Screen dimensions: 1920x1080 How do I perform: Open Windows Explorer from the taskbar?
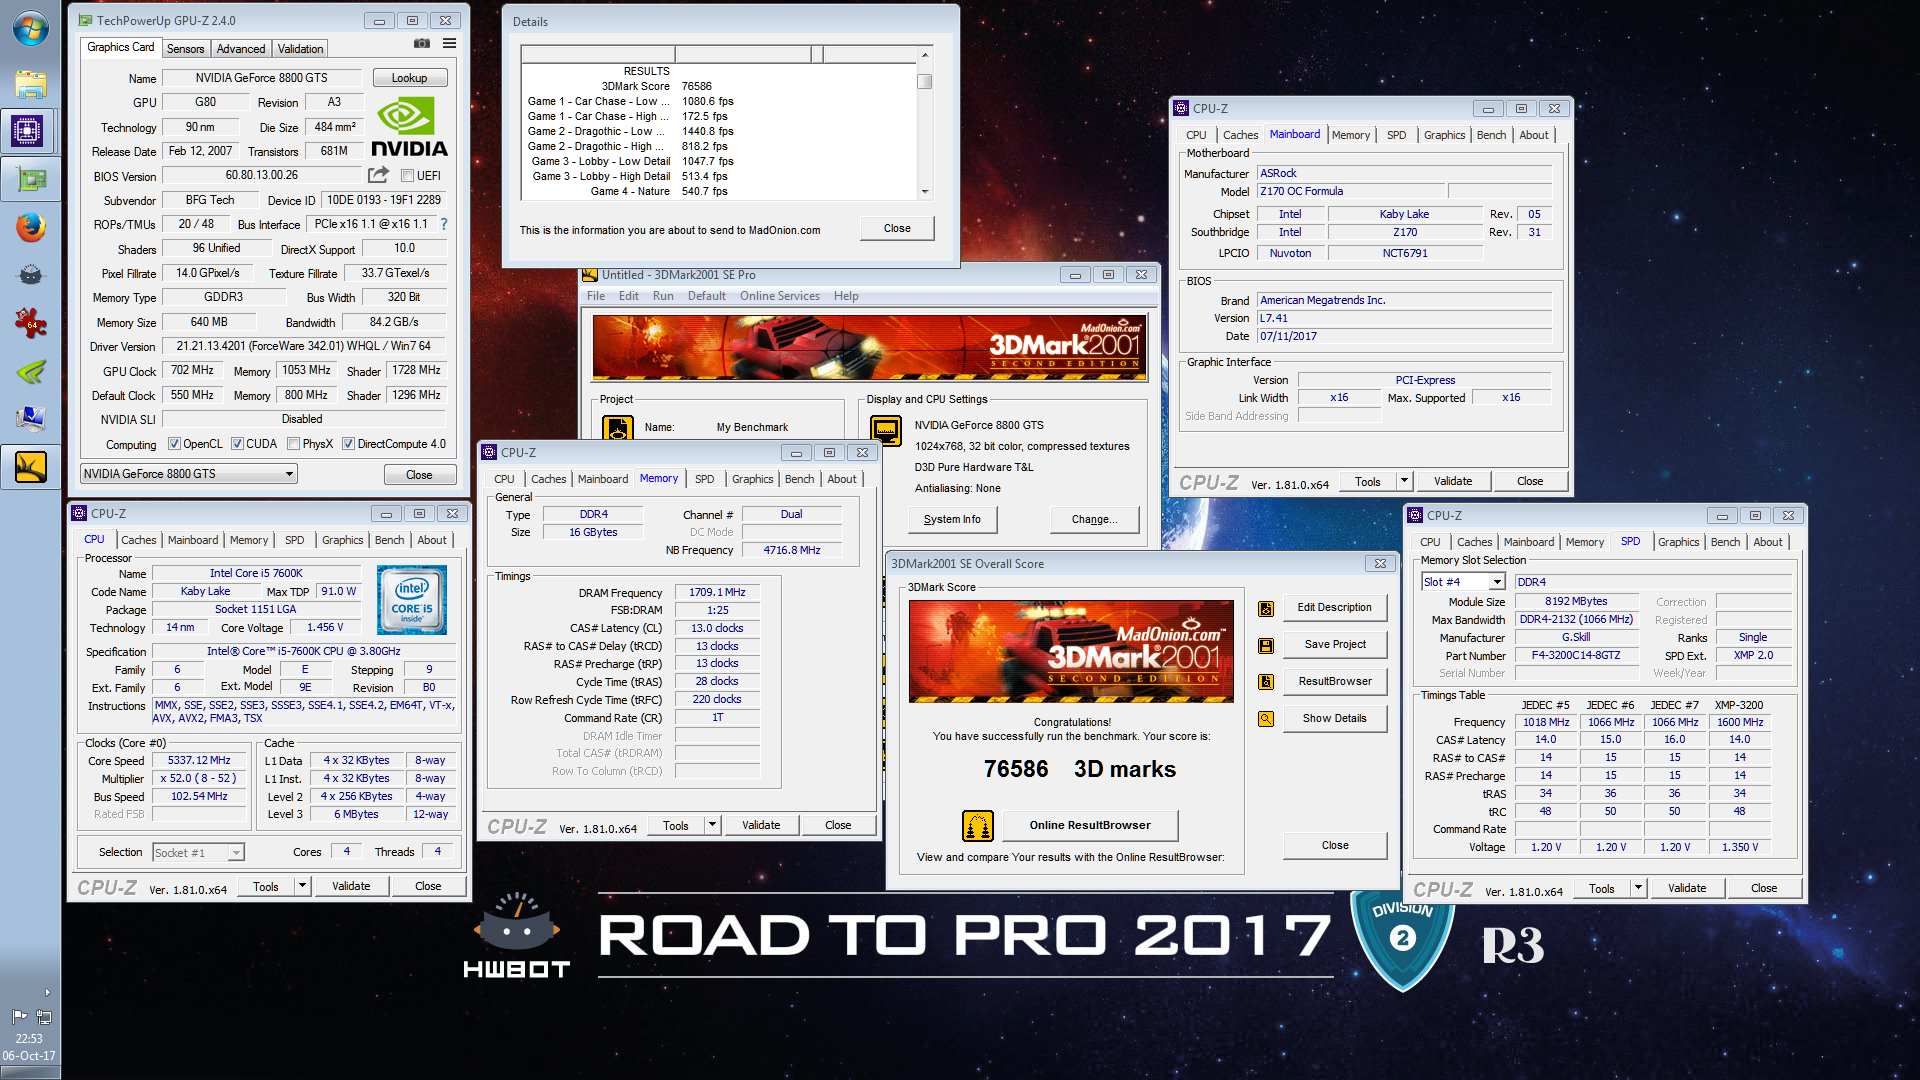click(30, 83)
